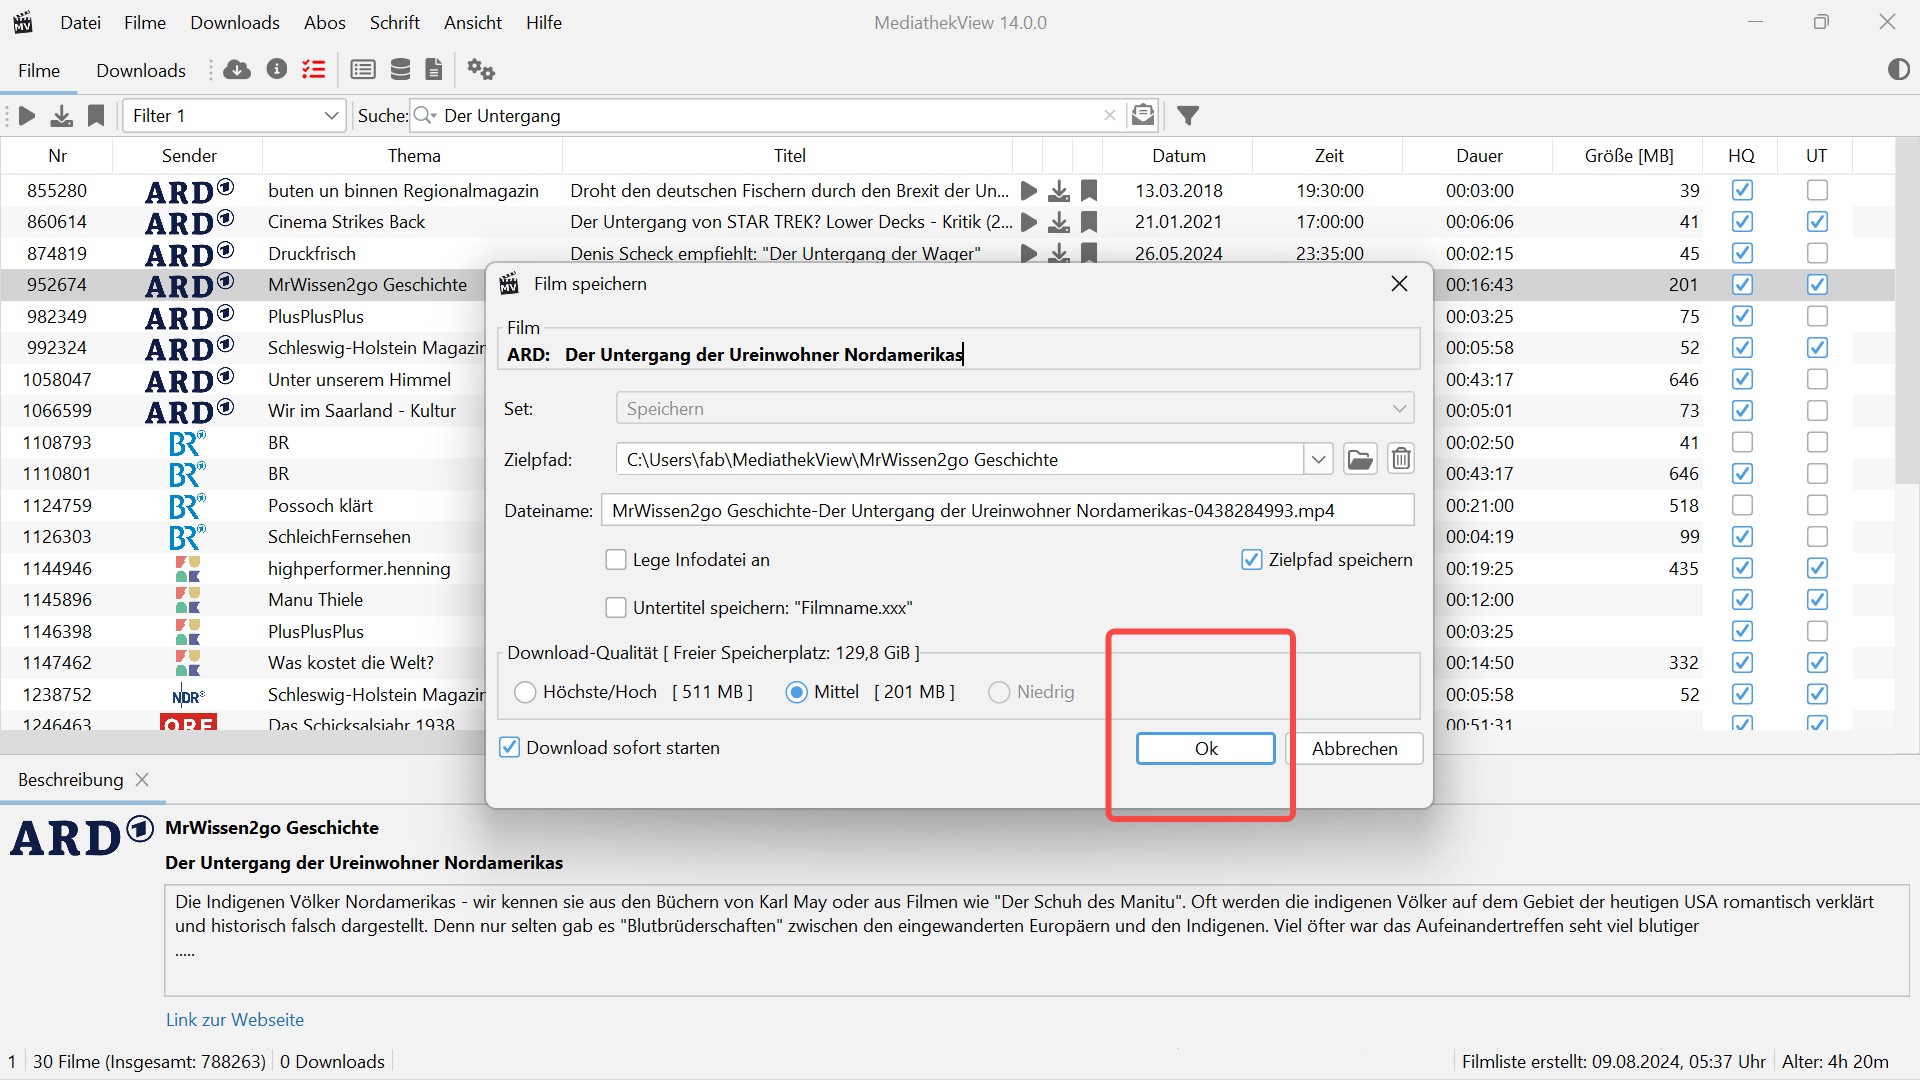Click the Abbrechen button
This screenshot has height=1080, width=1920.
(x=1354, y=748)
